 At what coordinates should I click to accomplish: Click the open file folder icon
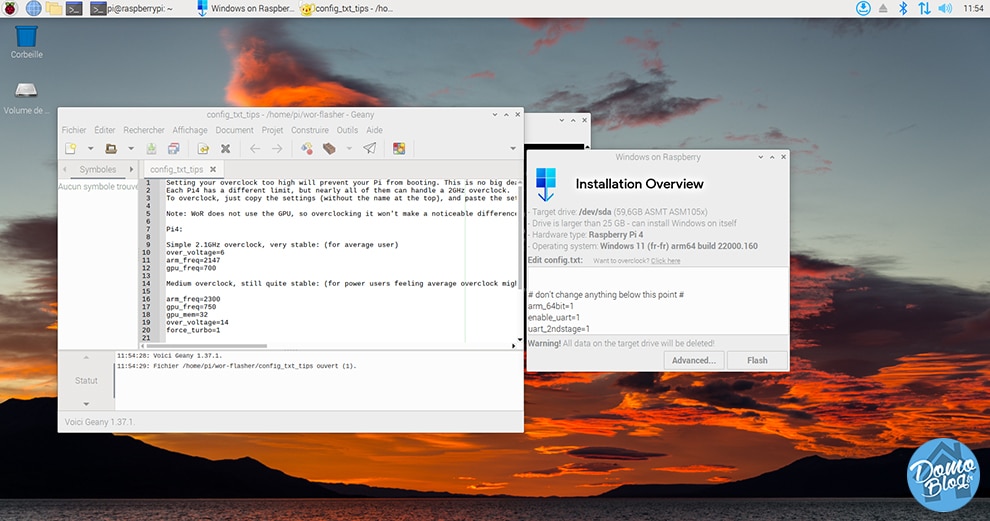click(x=111, y=148)
